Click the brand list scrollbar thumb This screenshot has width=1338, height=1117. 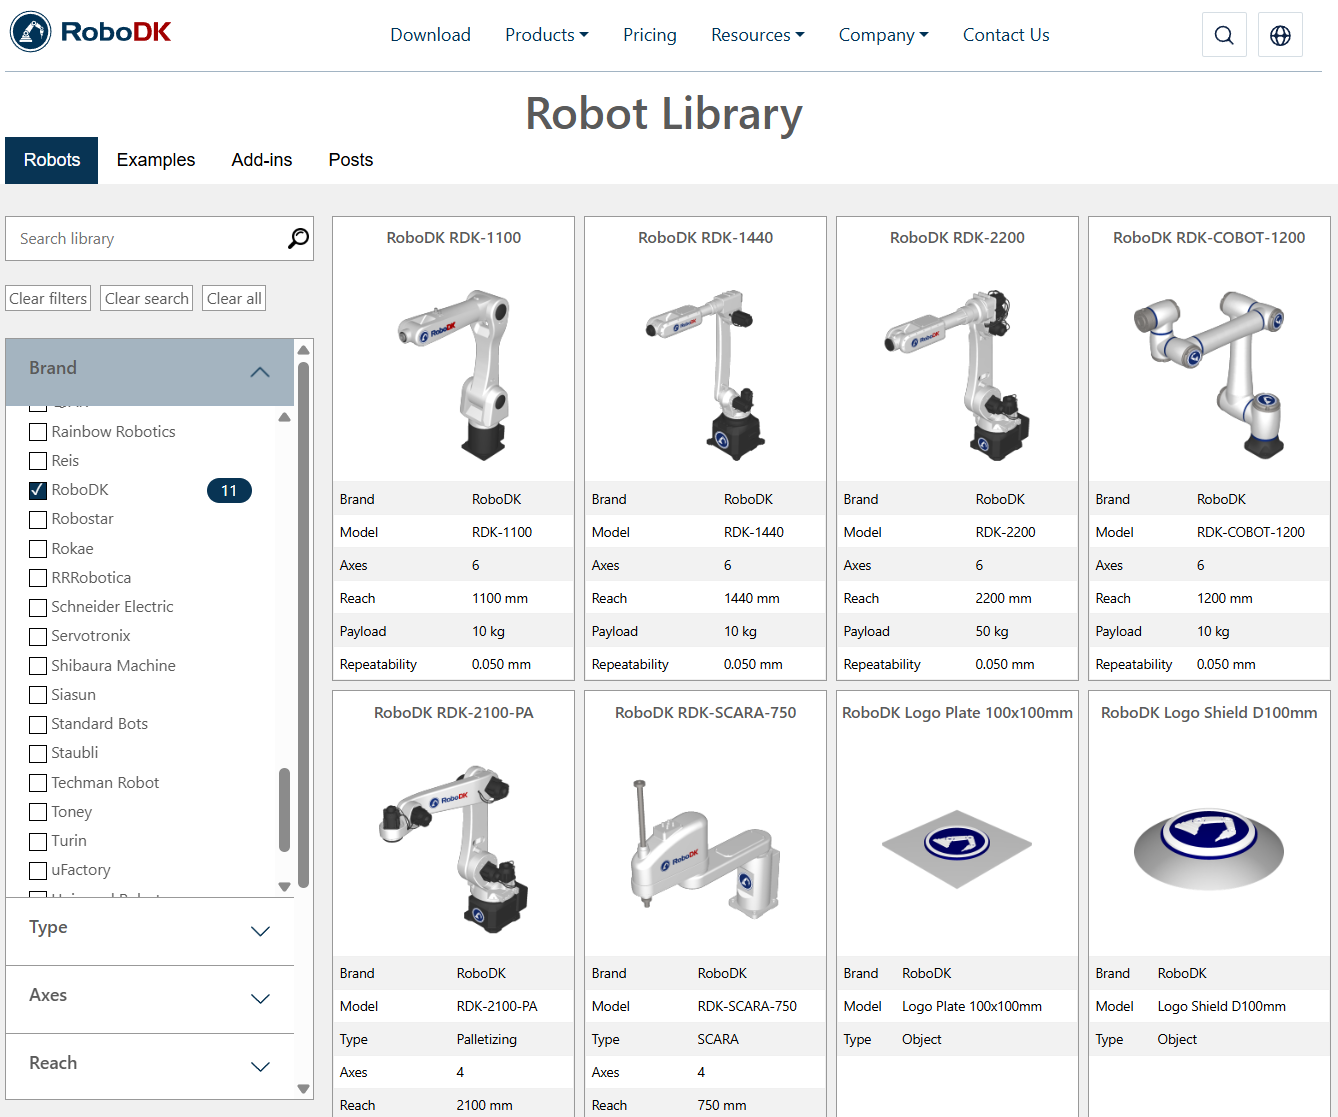pos(284,809)
